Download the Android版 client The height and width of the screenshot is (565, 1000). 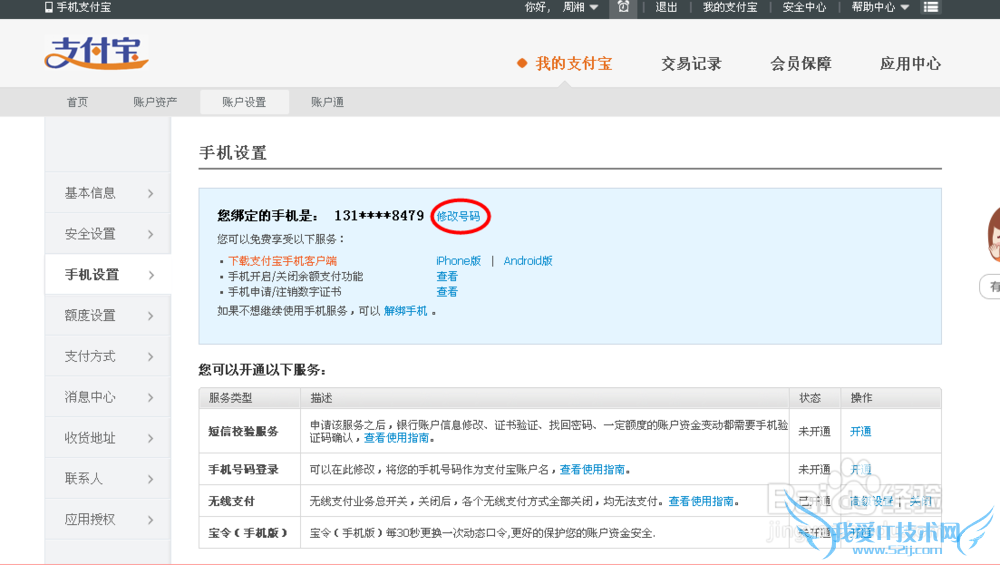528,261
